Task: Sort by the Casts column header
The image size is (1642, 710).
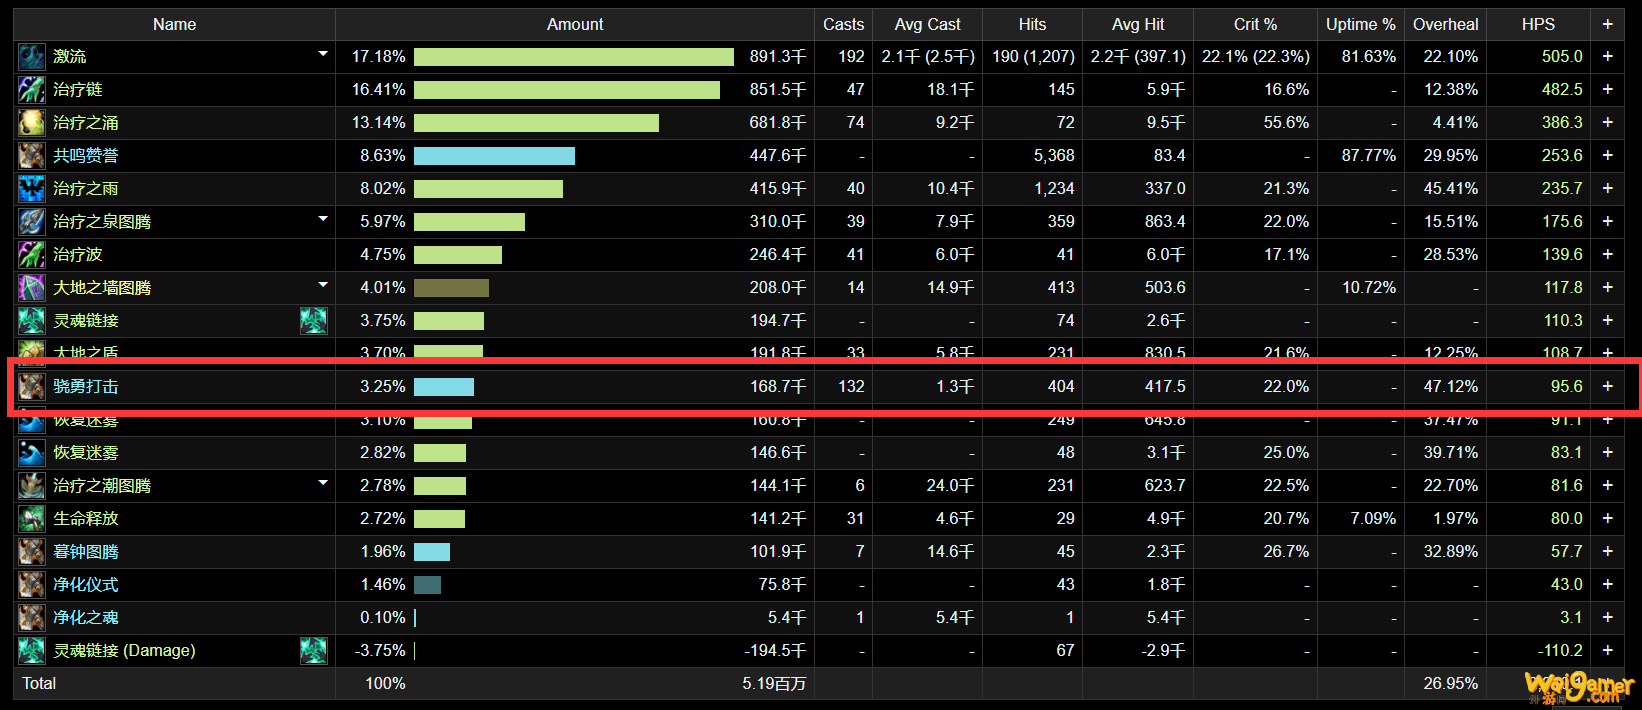Action: coord(844,25)
